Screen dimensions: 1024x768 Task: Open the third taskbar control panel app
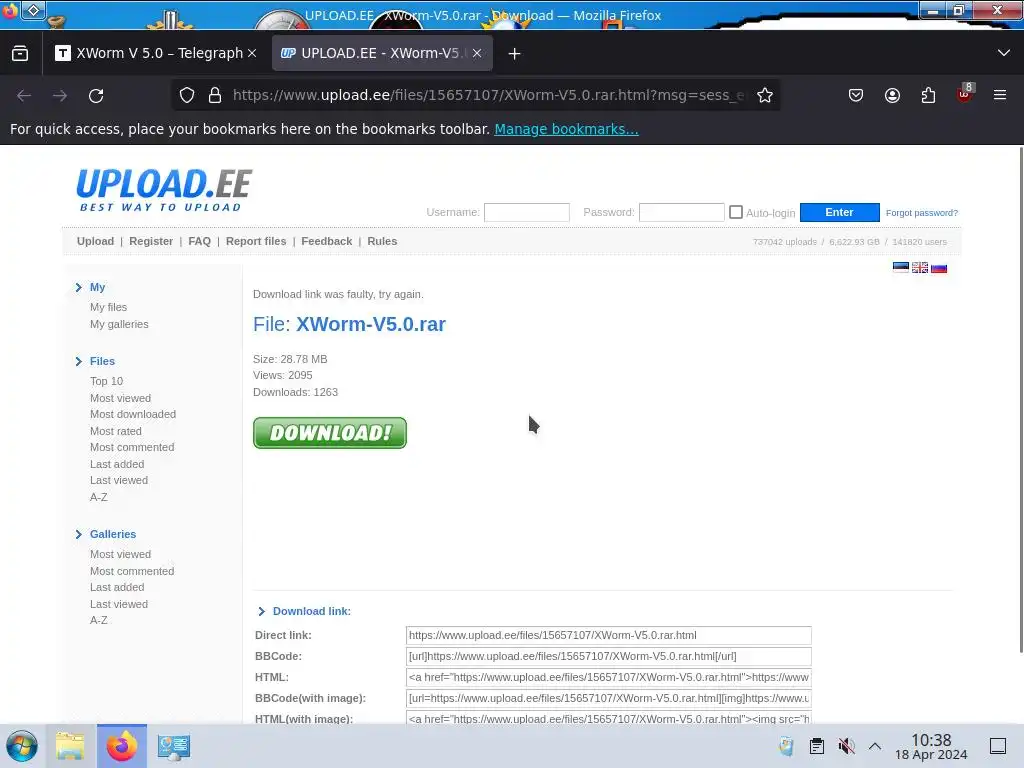pyautogui.click(x=174, y=746)
